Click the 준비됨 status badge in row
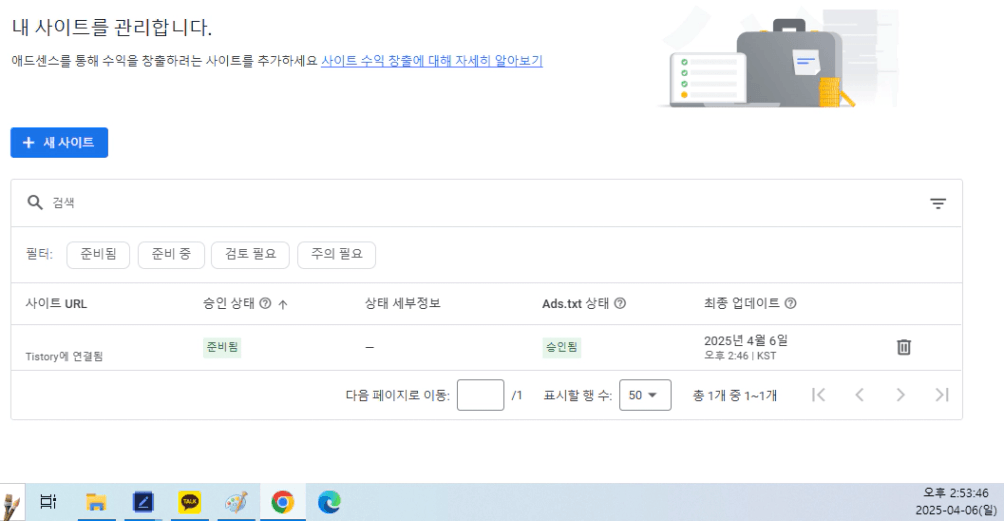 pyautogui.click(x=222, y=347)
